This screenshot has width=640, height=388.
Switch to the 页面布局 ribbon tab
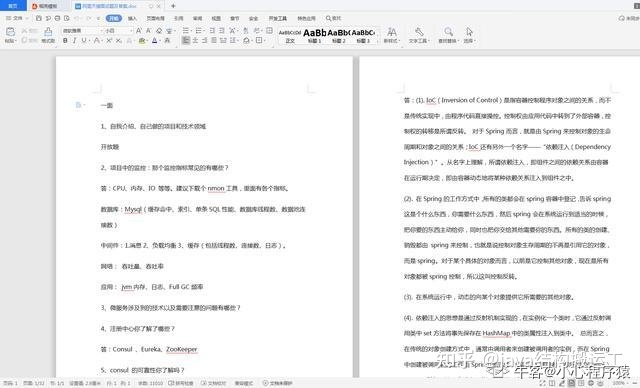pyautogui.click(x=156, y=18)
